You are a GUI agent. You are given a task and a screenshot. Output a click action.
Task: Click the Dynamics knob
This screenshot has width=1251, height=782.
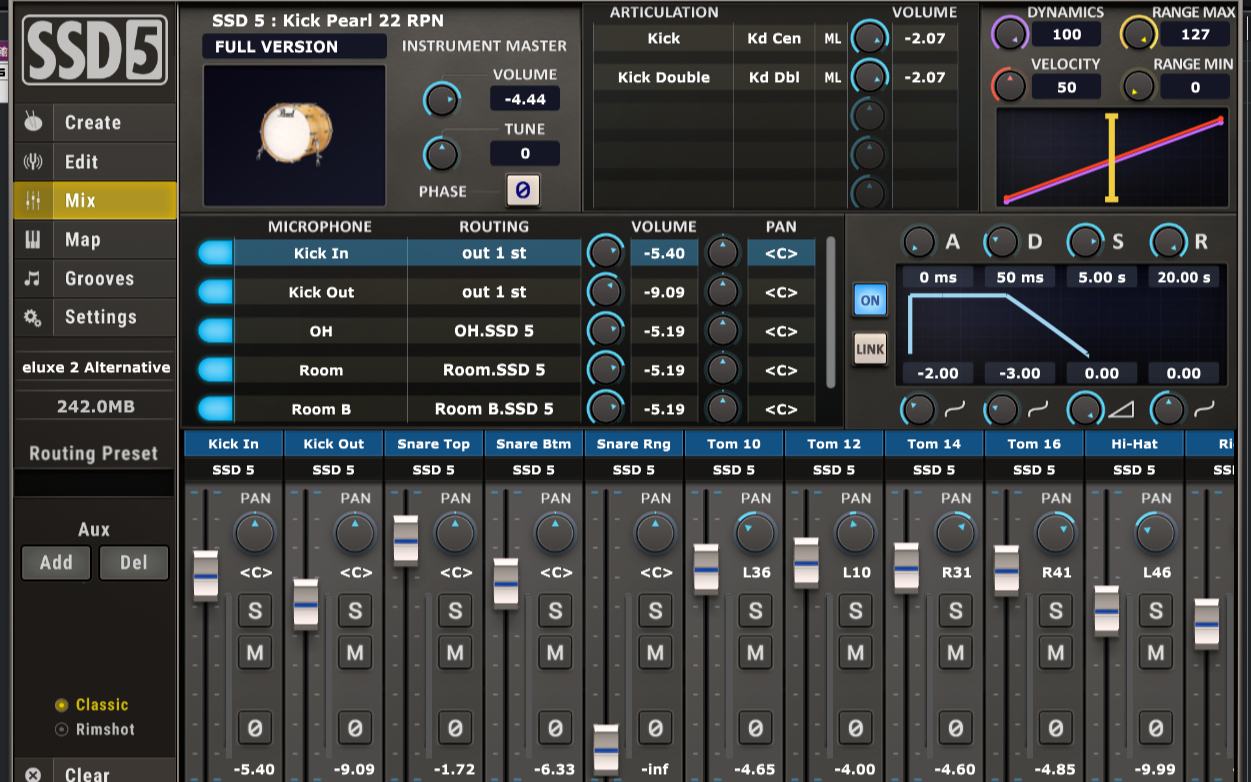[x=1010, y=35]
